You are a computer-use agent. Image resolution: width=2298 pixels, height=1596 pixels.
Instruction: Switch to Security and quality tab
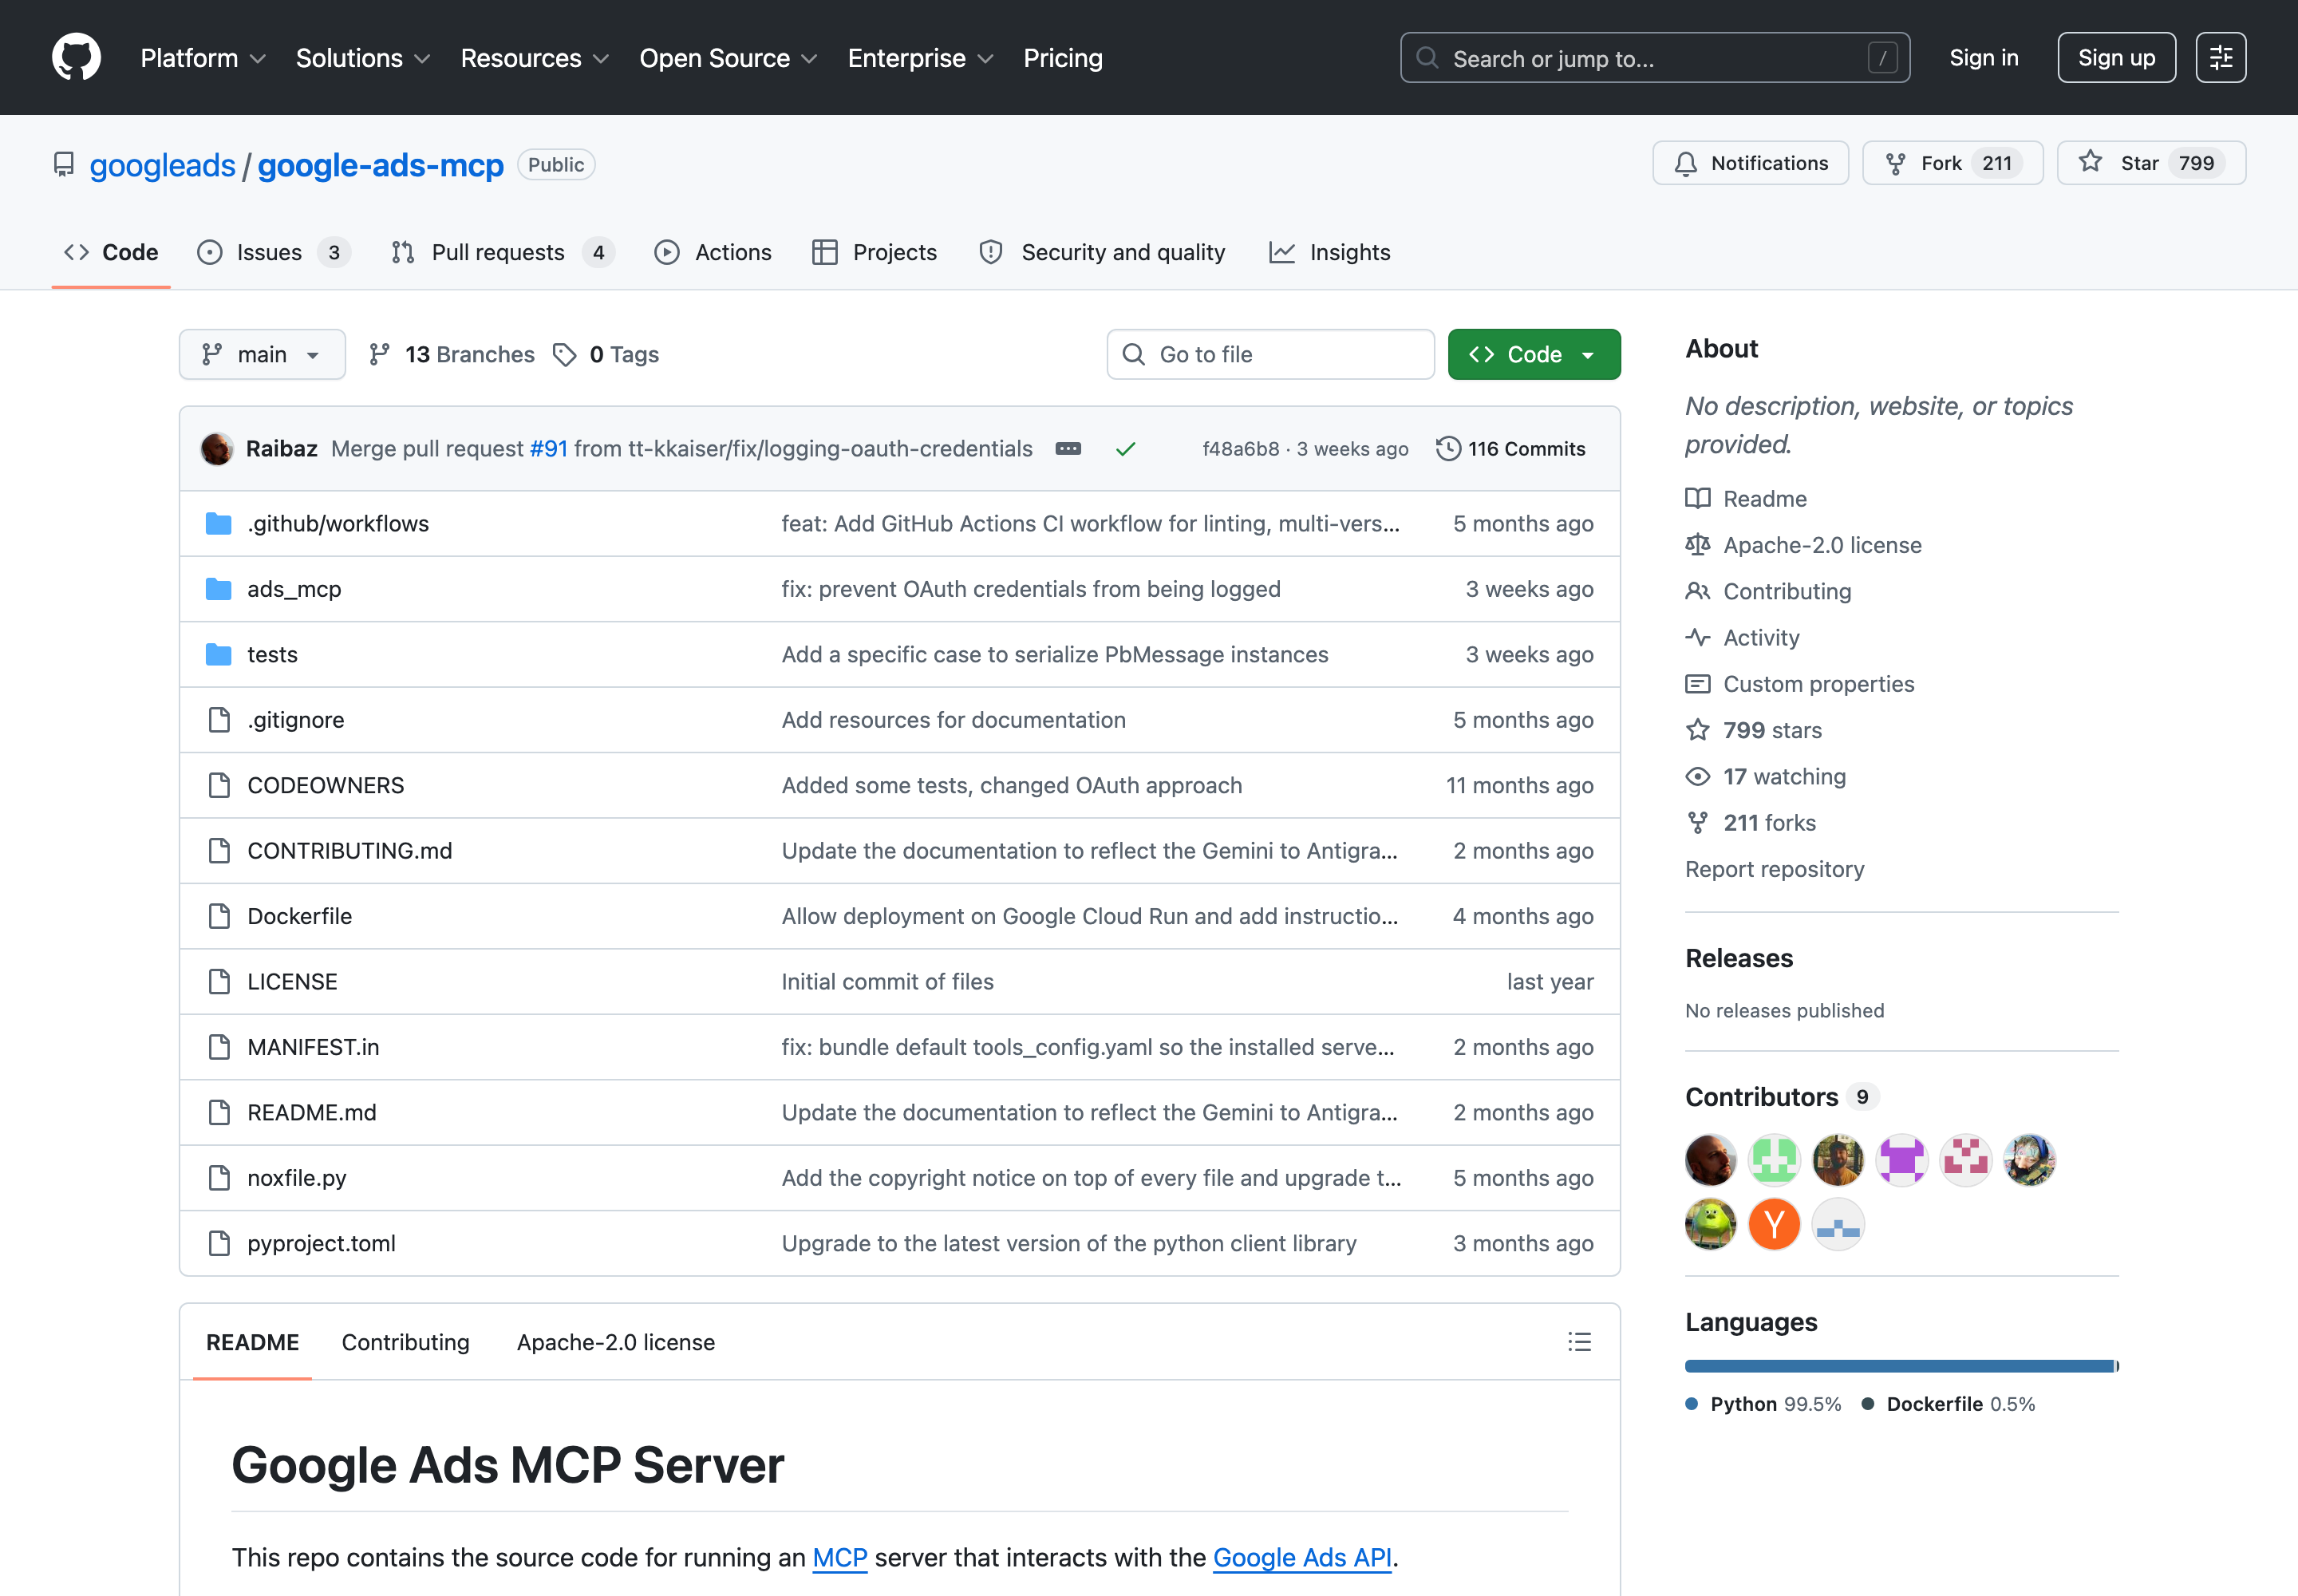[1102, 253]
